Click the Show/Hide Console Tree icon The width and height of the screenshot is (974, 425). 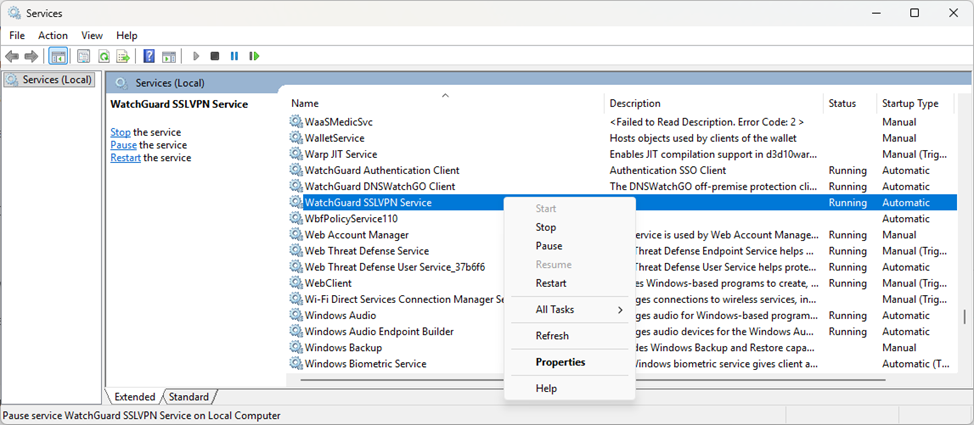click(58, 56)
